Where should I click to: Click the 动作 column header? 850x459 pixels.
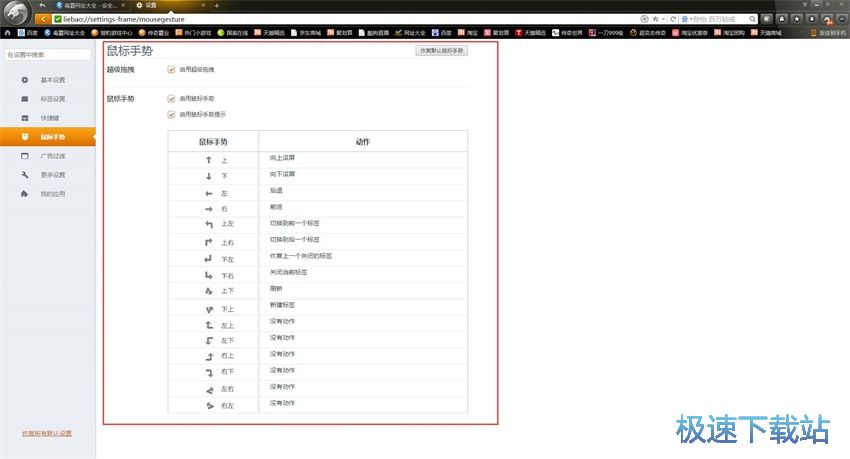coord(363,141)
